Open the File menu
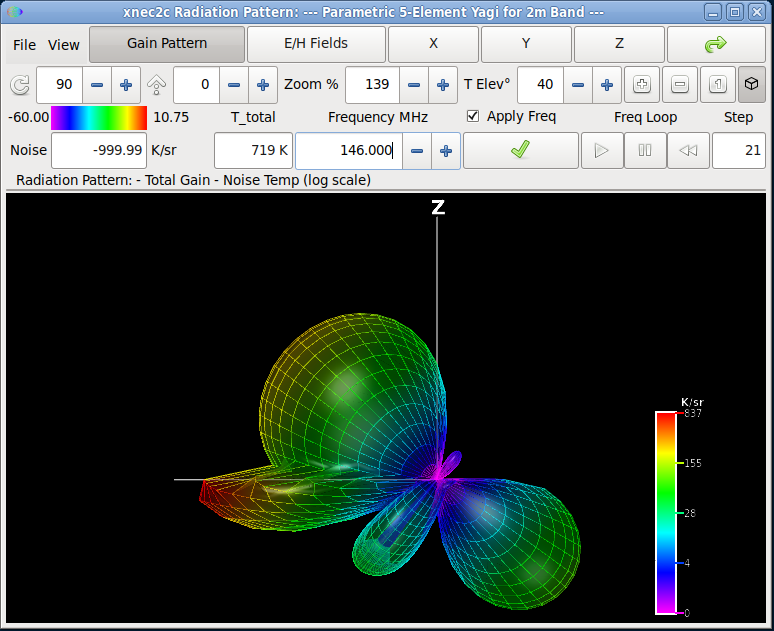The height and width of the screenshot is (631, 774). click(24, 45)
